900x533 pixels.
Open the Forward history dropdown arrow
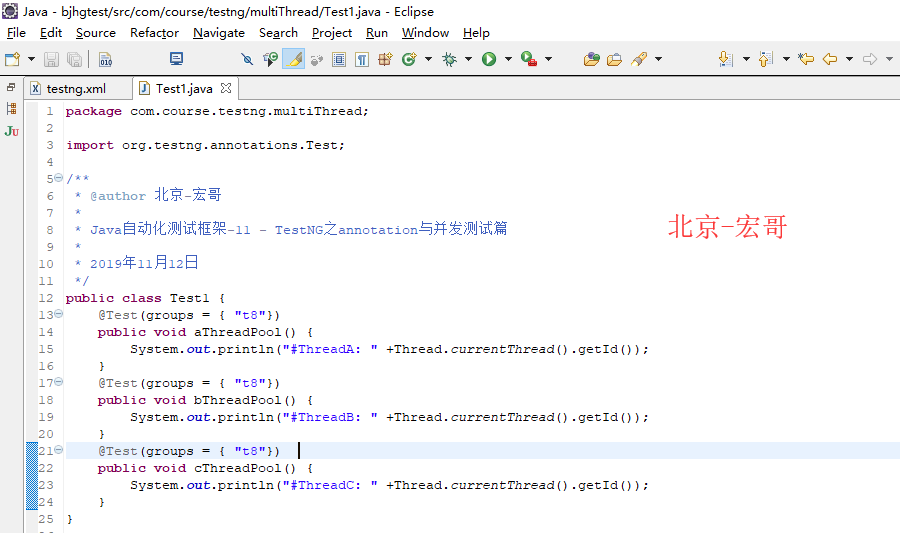tap(890, 59)
